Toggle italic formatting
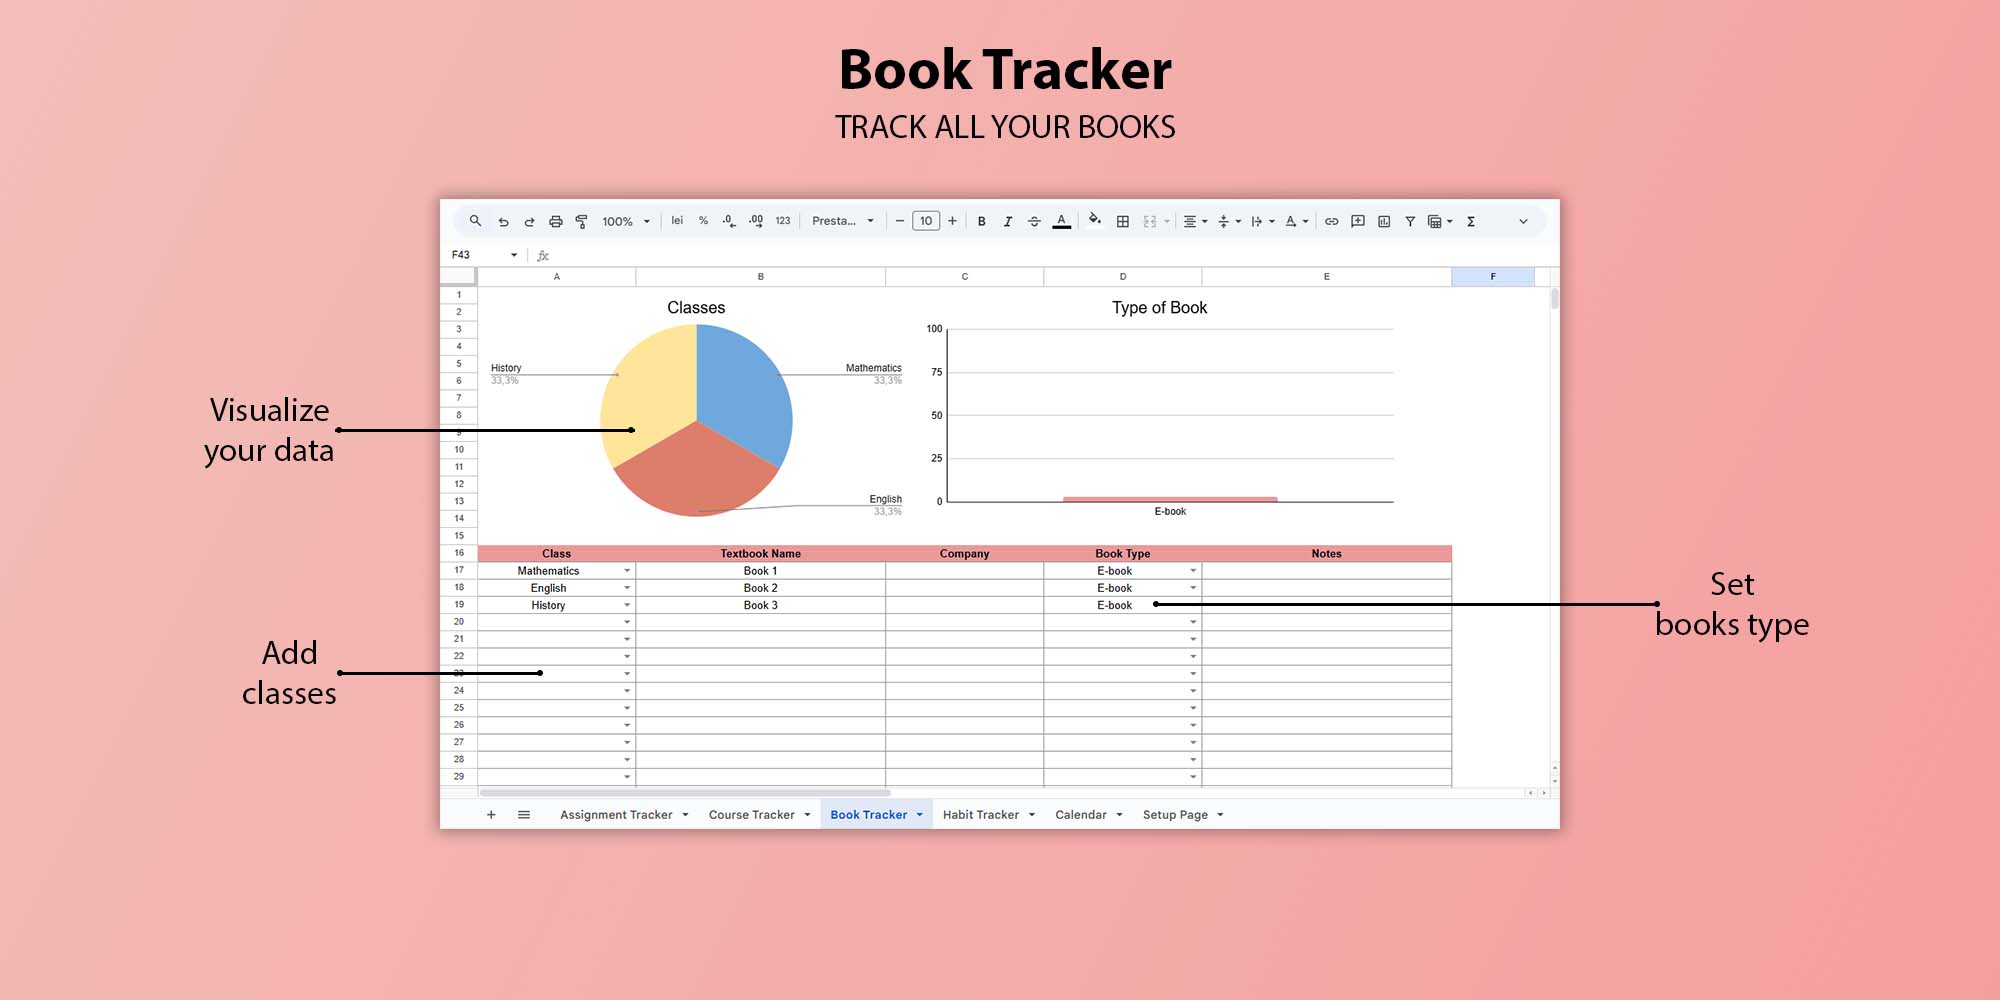The image size is (2000, 1000). pyautogui.click(x=1007, y=222)
